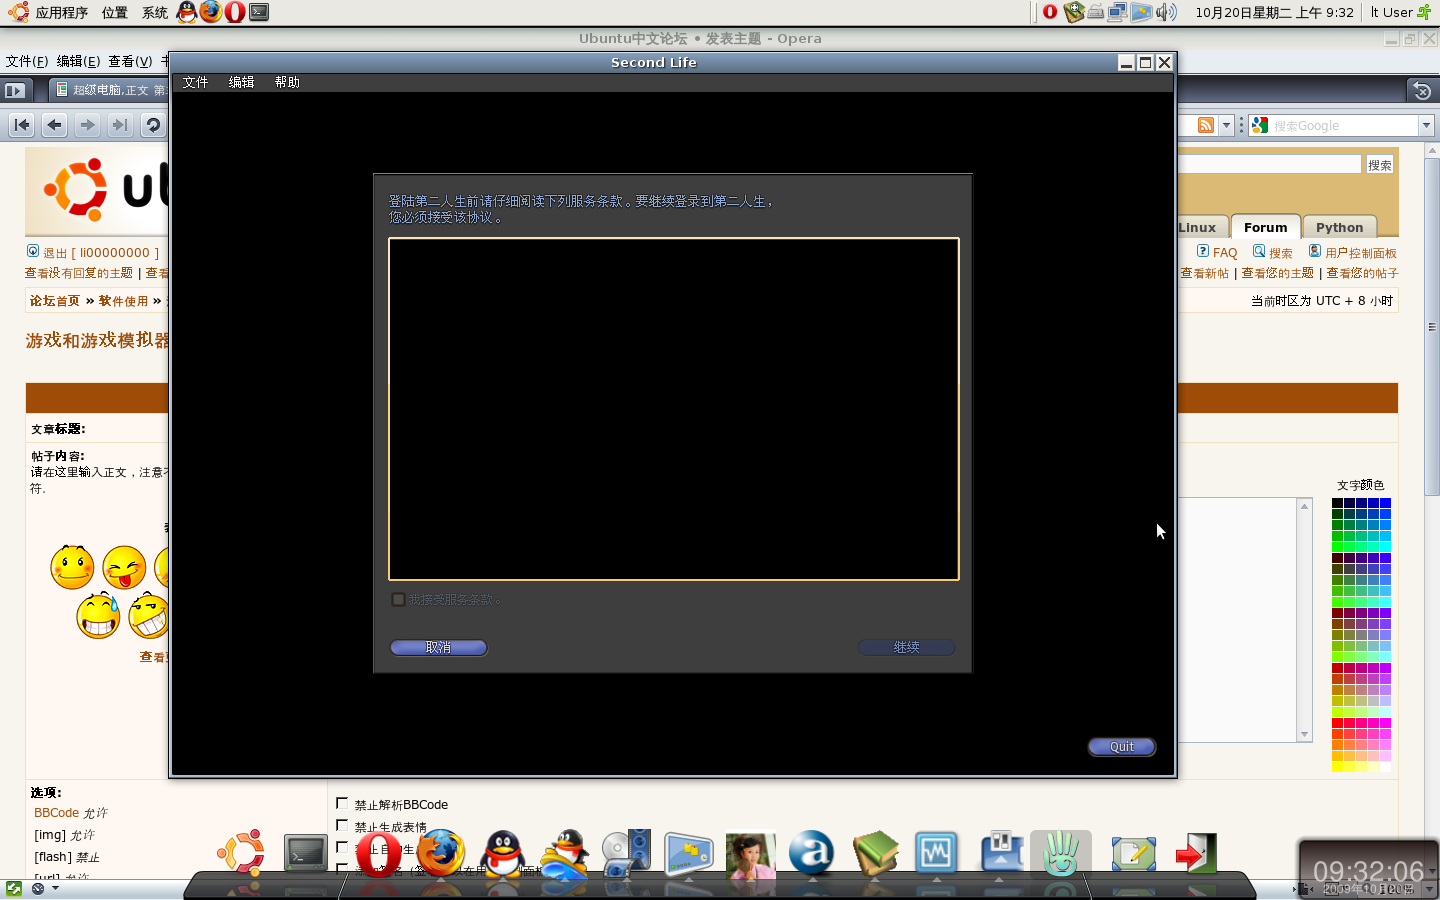This screenshot has height=900, width=1440.
Task: Expand the Google search engine dropdown
Action: [1427, 125]
